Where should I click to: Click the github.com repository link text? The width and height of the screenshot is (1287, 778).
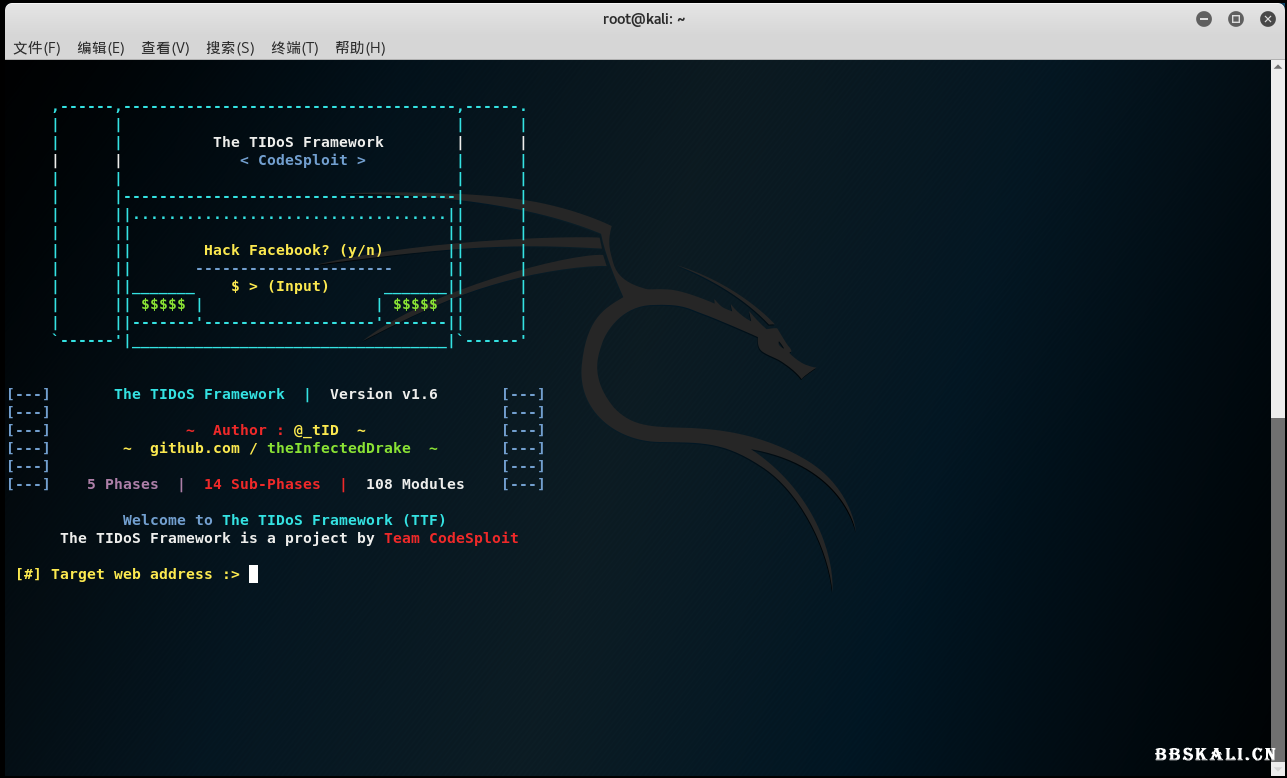[x=195, y=448]
